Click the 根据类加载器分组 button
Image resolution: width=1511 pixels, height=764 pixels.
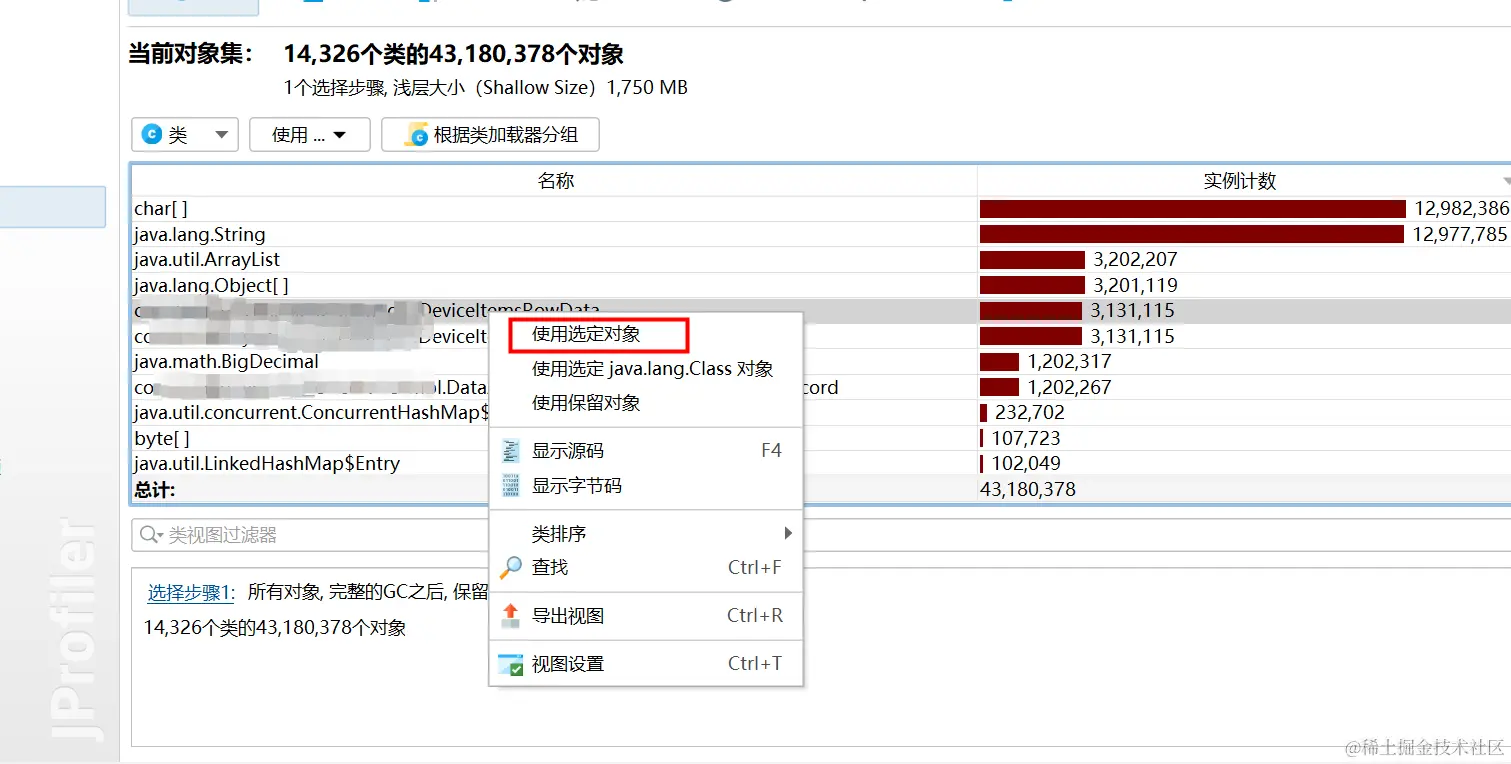pos(490,134)
